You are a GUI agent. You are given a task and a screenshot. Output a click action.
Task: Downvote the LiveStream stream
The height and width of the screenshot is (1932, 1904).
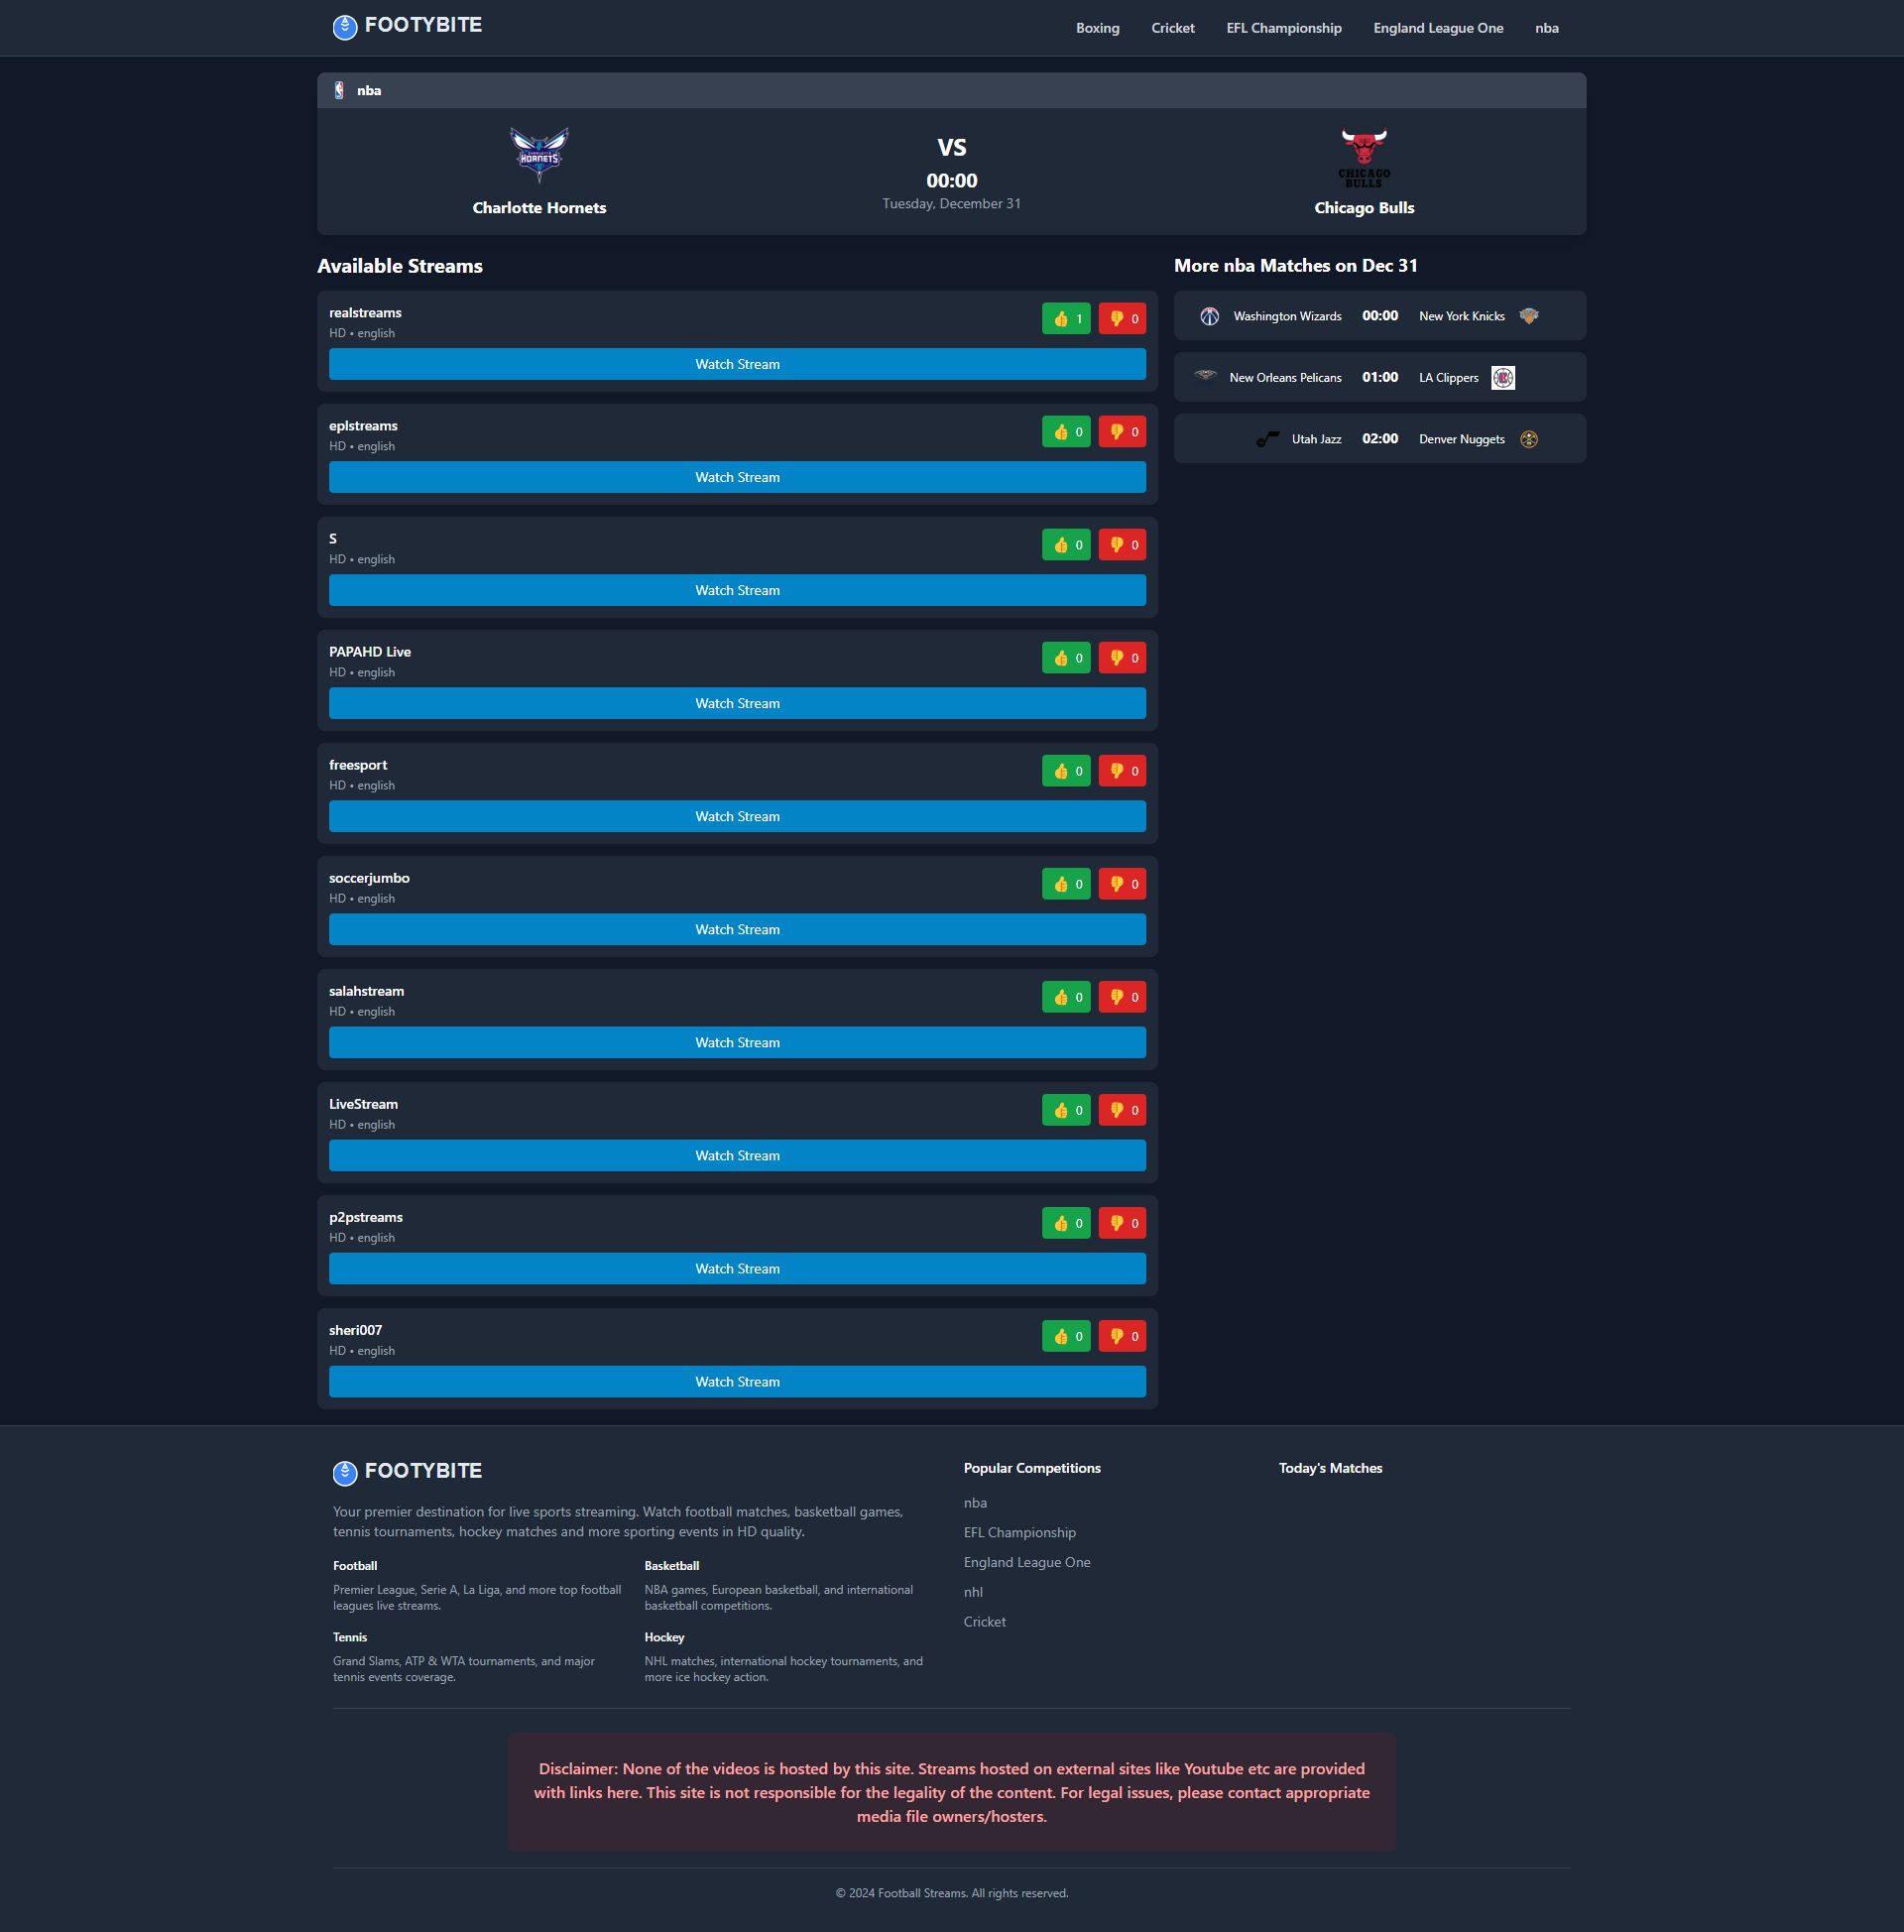(x=1122, y=1110)
